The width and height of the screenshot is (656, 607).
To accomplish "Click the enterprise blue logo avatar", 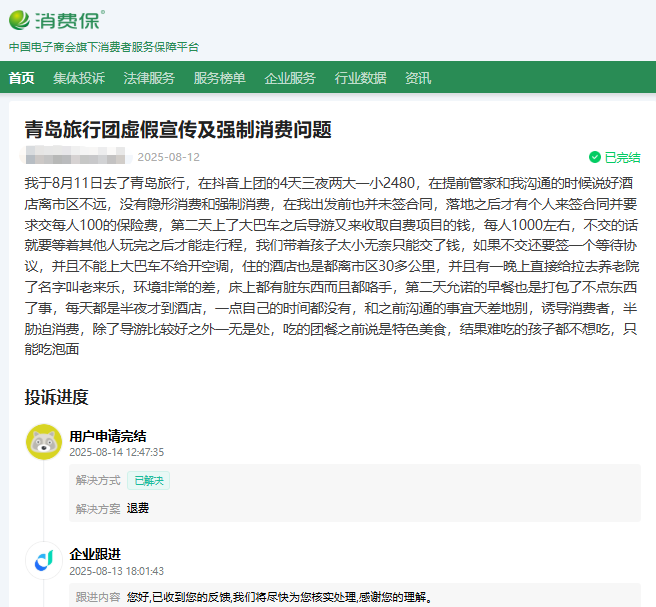I will coord(44,561).
